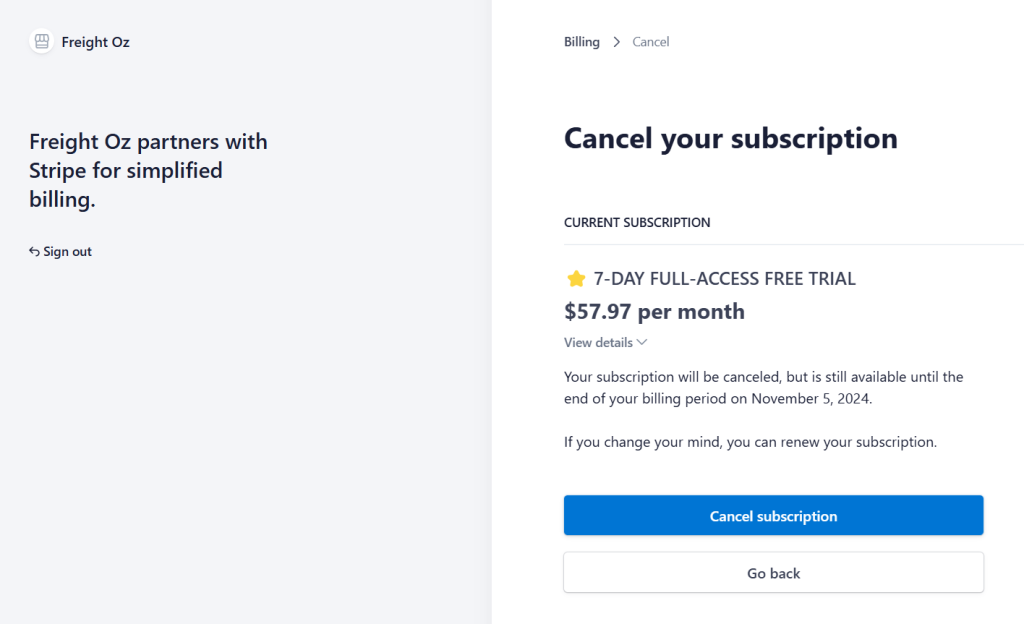
Task: Go to the Billing breadcrumb
Action: pyautogui.click(x=582, y=42)
